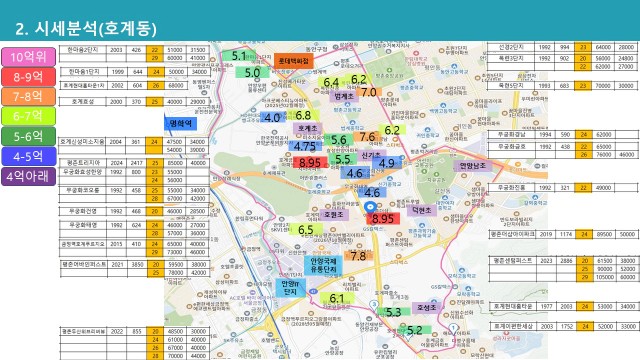This screenshot has width=640, height=360.
Task: Select the 89500 price cell
Action: [604, 234]
